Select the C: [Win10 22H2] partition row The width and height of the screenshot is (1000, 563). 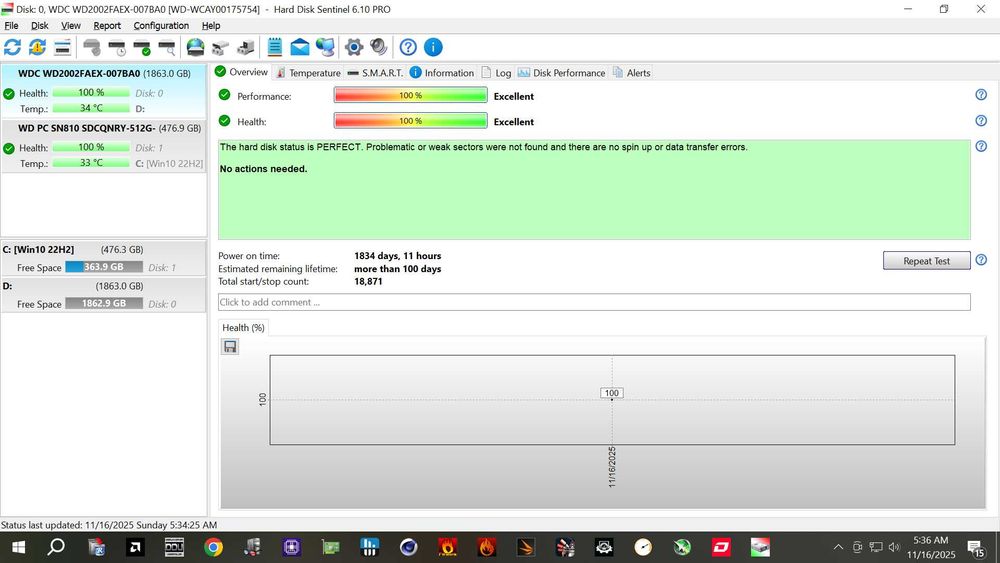pos(103,258)
